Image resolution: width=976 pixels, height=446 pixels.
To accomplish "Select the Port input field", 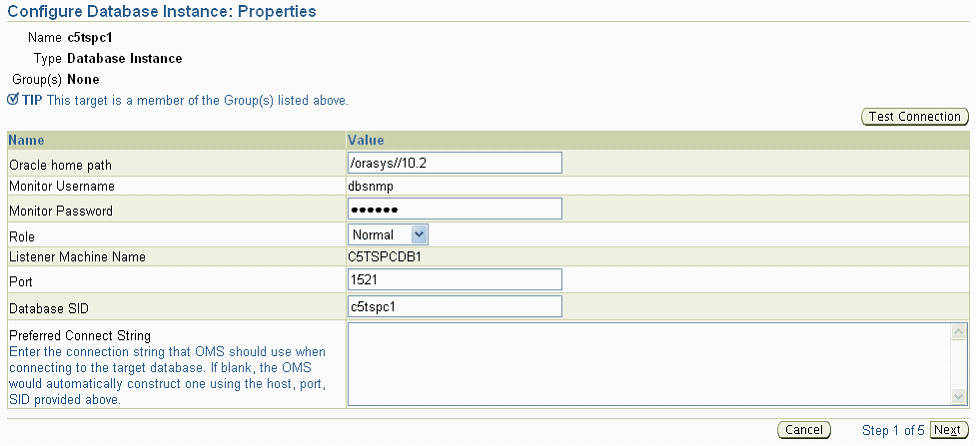I will pos(455,280).
